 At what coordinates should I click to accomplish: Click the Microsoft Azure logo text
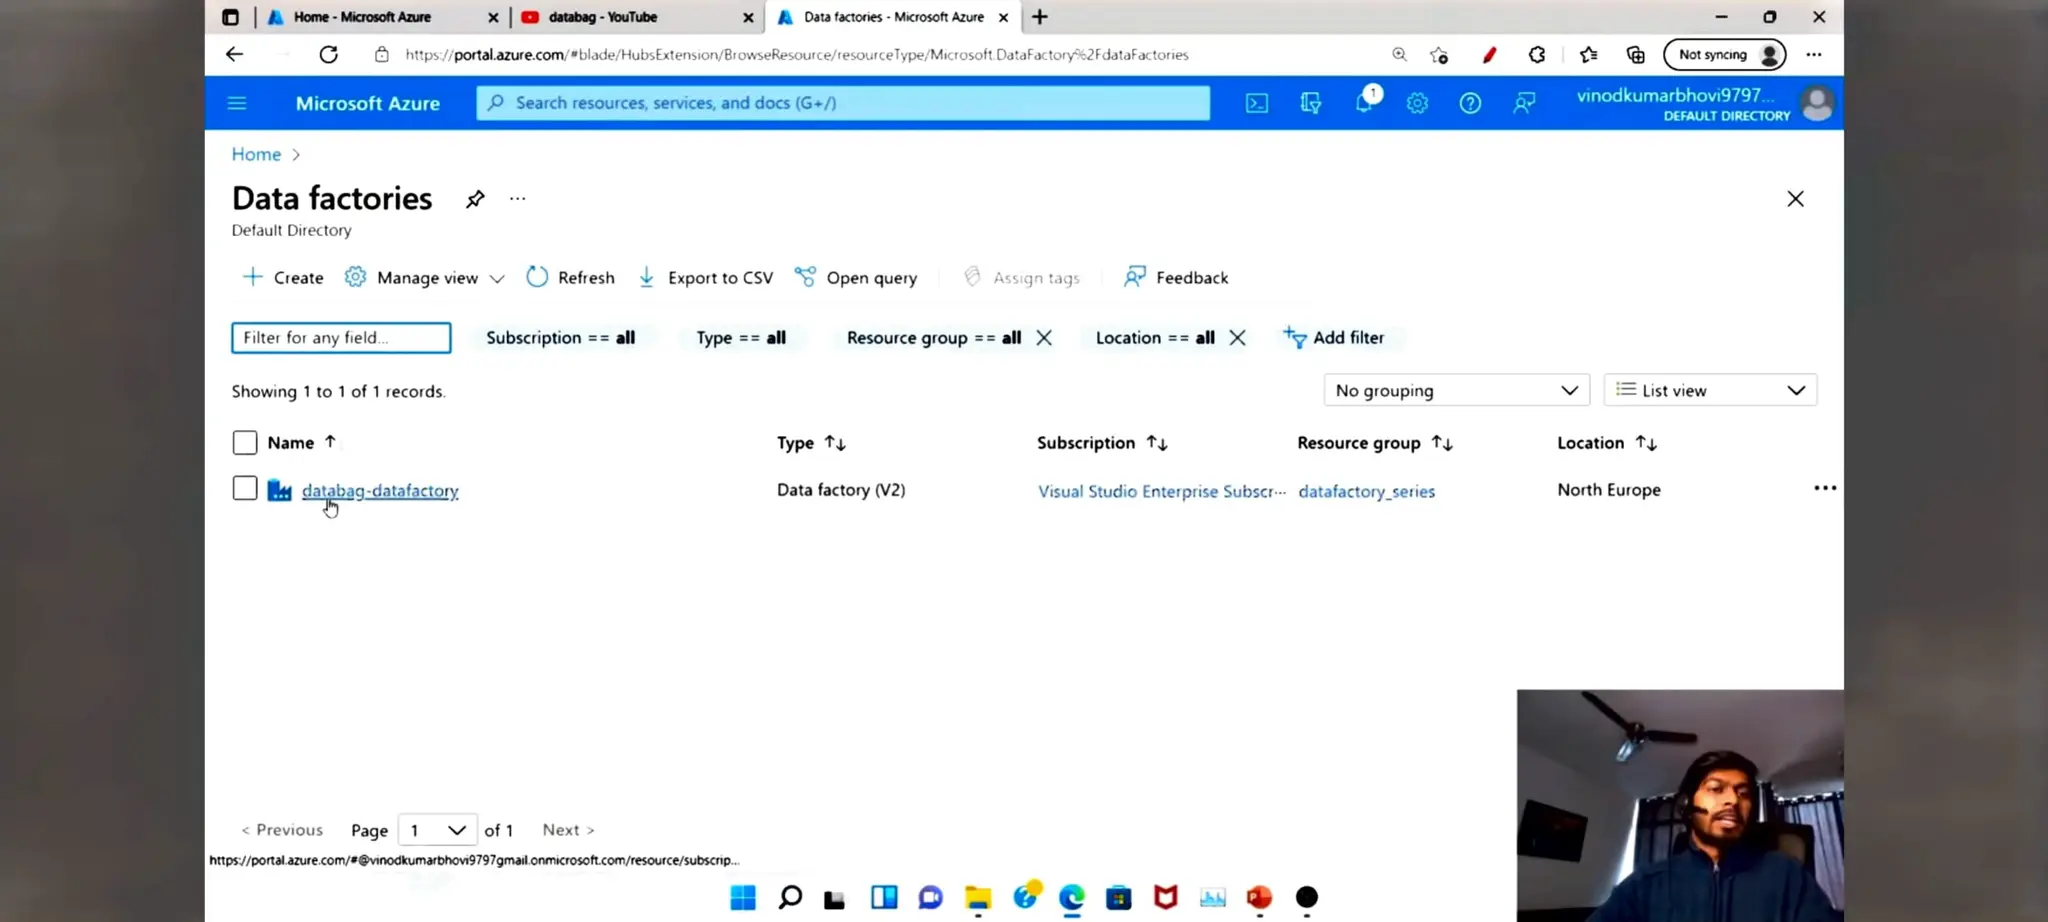(368, 103)
